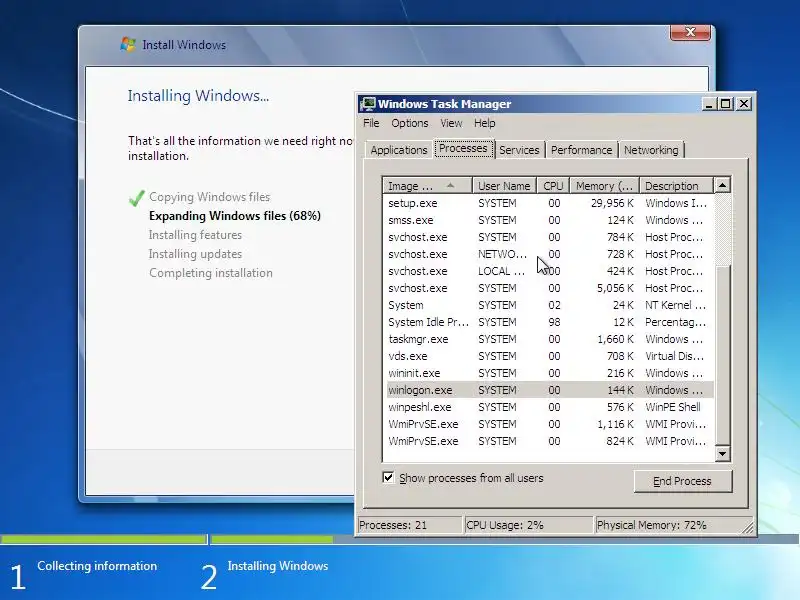The height and width of the screenshot is (600, 800).
Task: Select the winpeshl.exe process
Action: pyautogui.click(x=548, y=407)
